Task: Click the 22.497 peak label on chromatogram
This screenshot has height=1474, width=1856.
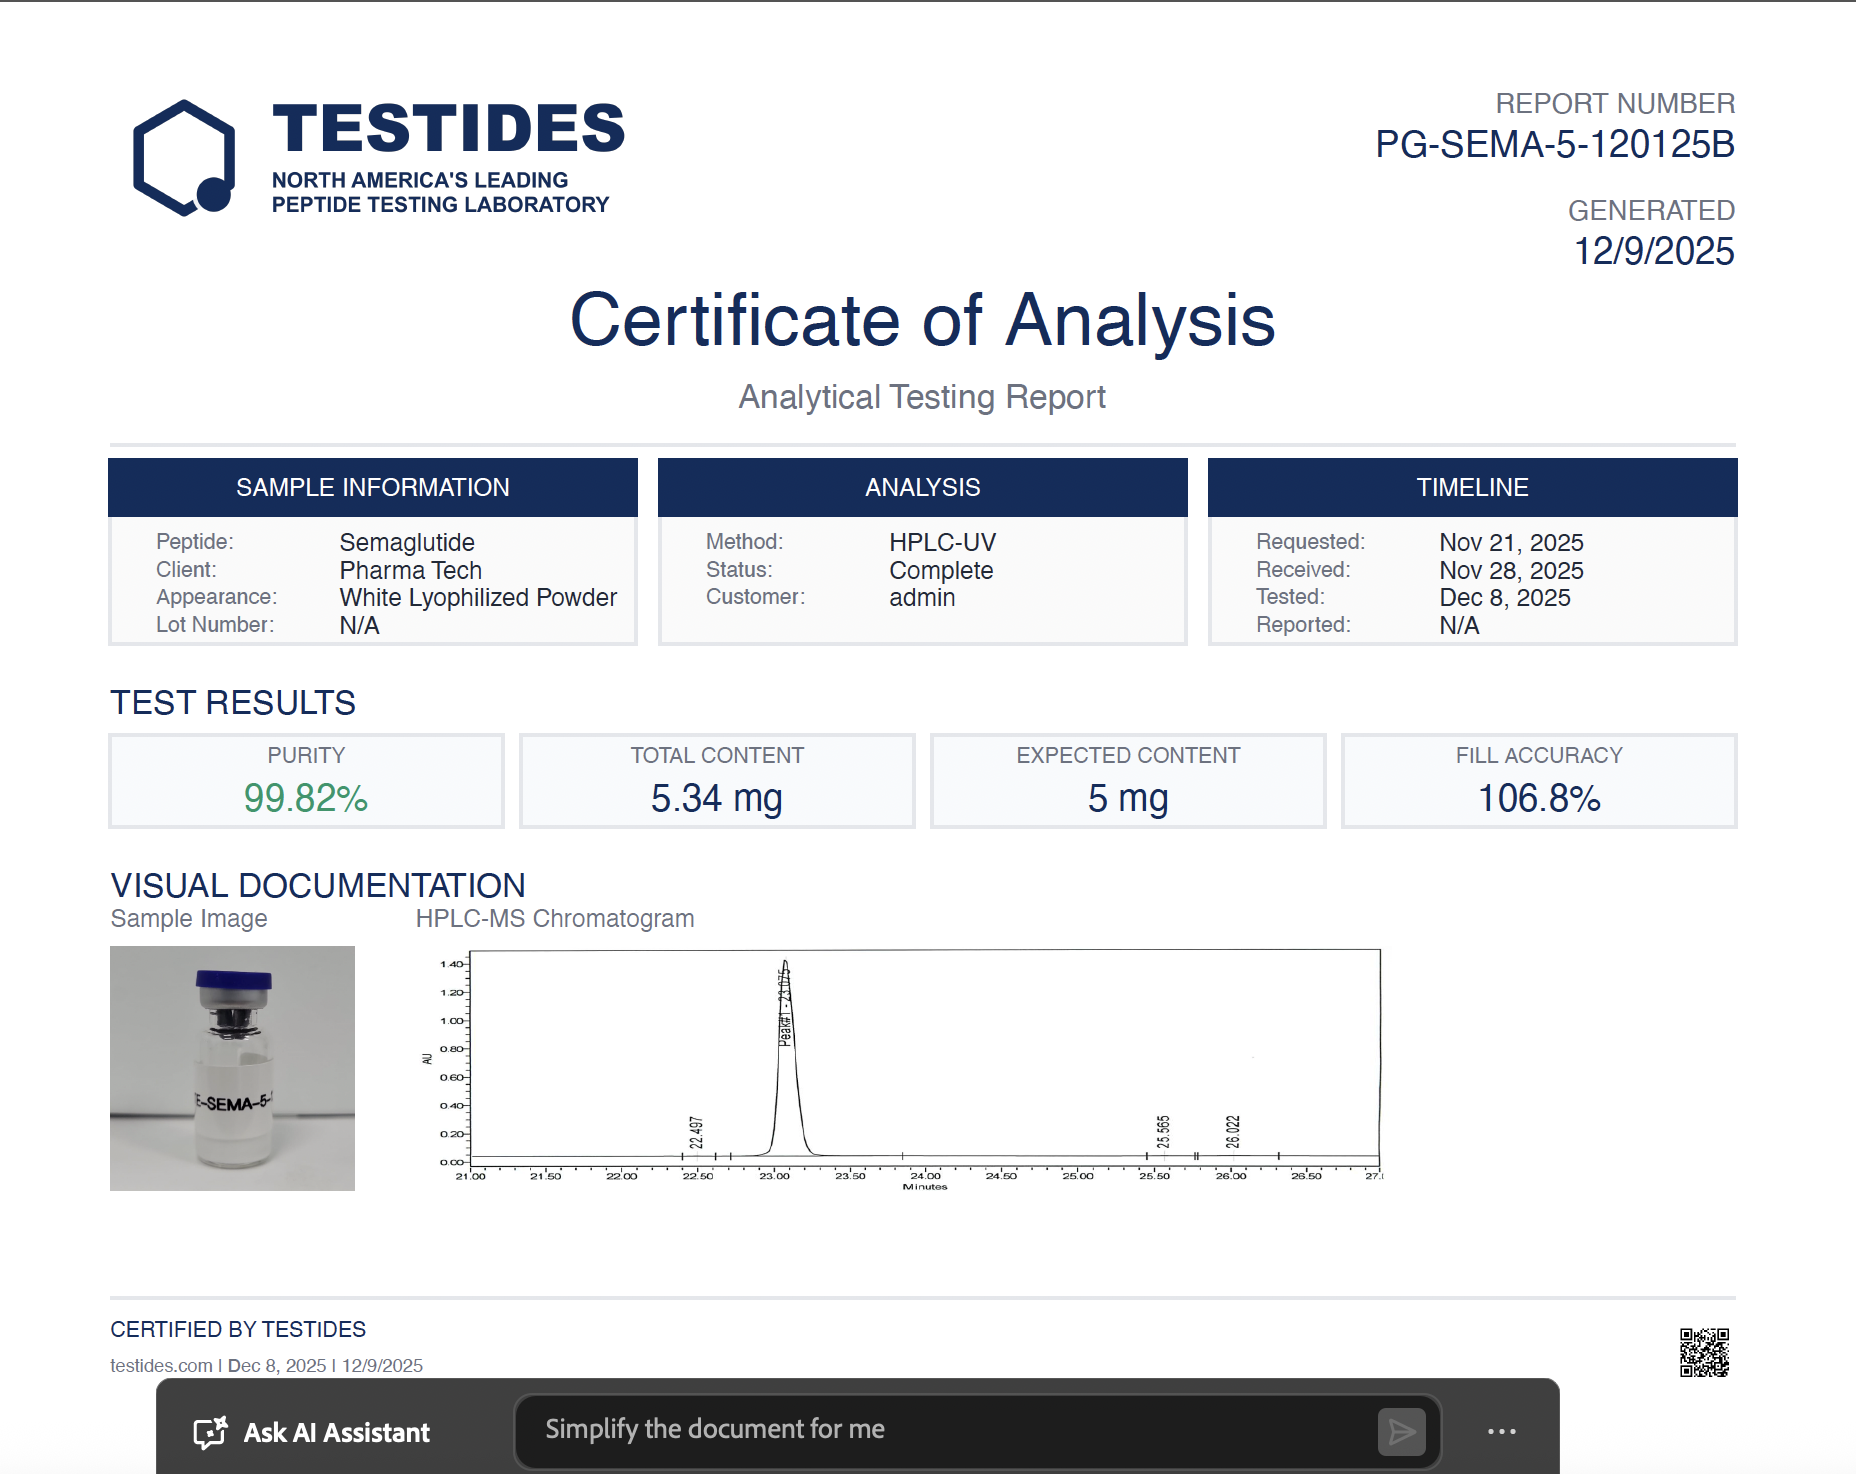Action: point(696,1132)
